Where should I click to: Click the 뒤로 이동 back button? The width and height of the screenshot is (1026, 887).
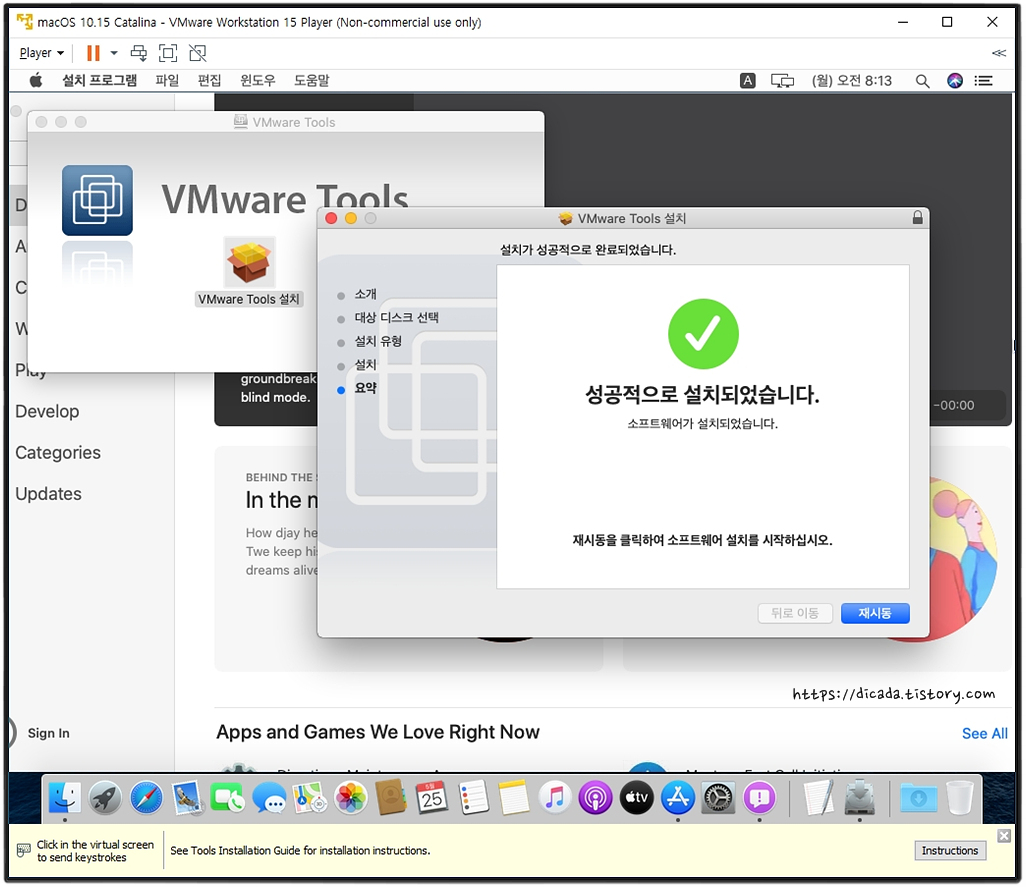coord(795,613)
